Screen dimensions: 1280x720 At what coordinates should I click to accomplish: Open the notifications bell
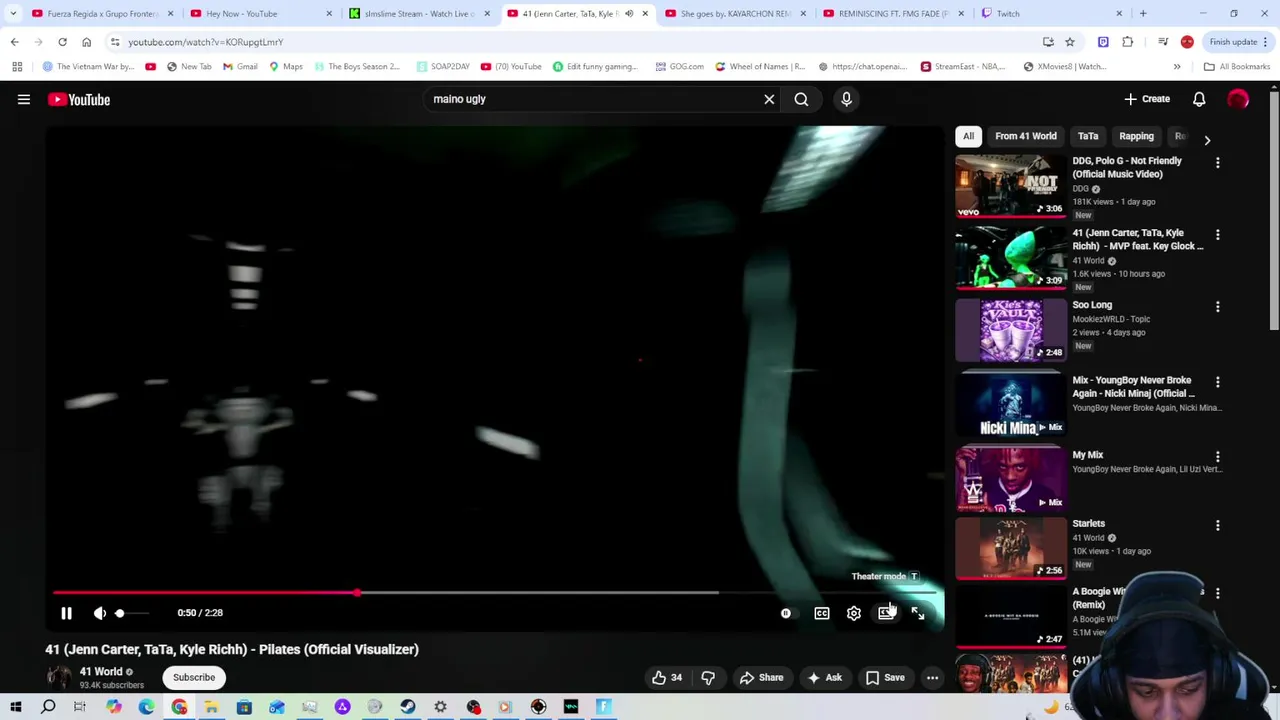click(1199, 99)
